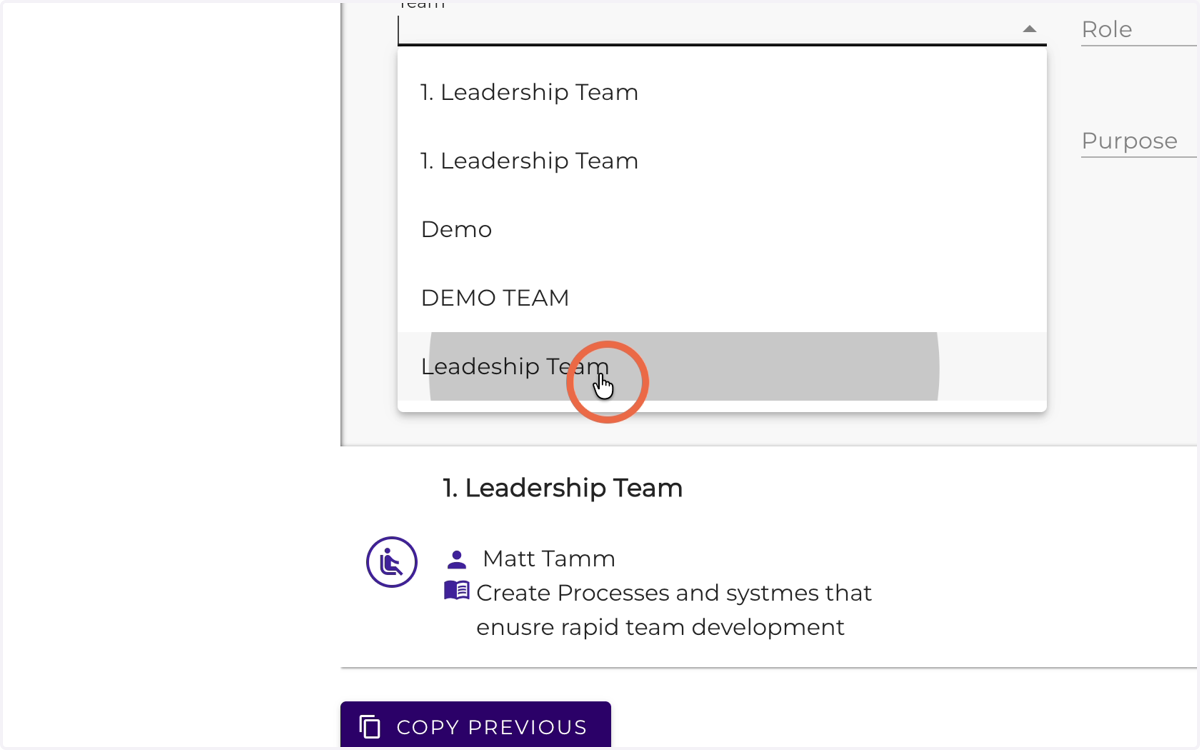Image resolution: width=1200 pixels, height=750 pixels.
Task: Collapse the Team dropdown arrow
Action: pos(1029,29)
